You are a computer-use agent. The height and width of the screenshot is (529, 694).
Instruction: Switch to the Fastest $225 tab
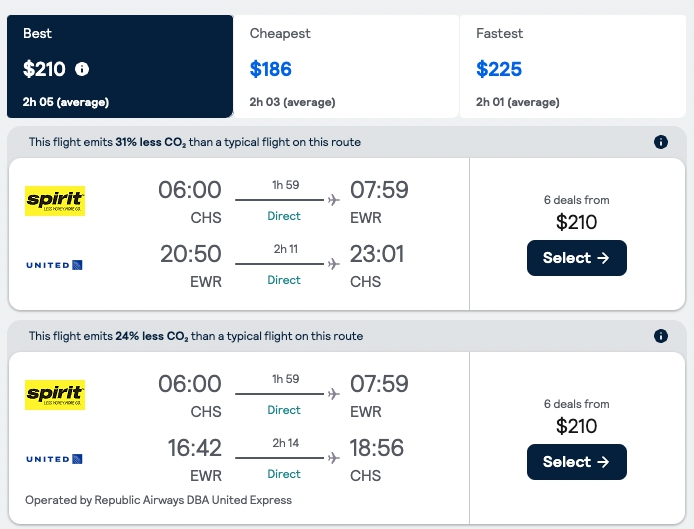(572, 66)
